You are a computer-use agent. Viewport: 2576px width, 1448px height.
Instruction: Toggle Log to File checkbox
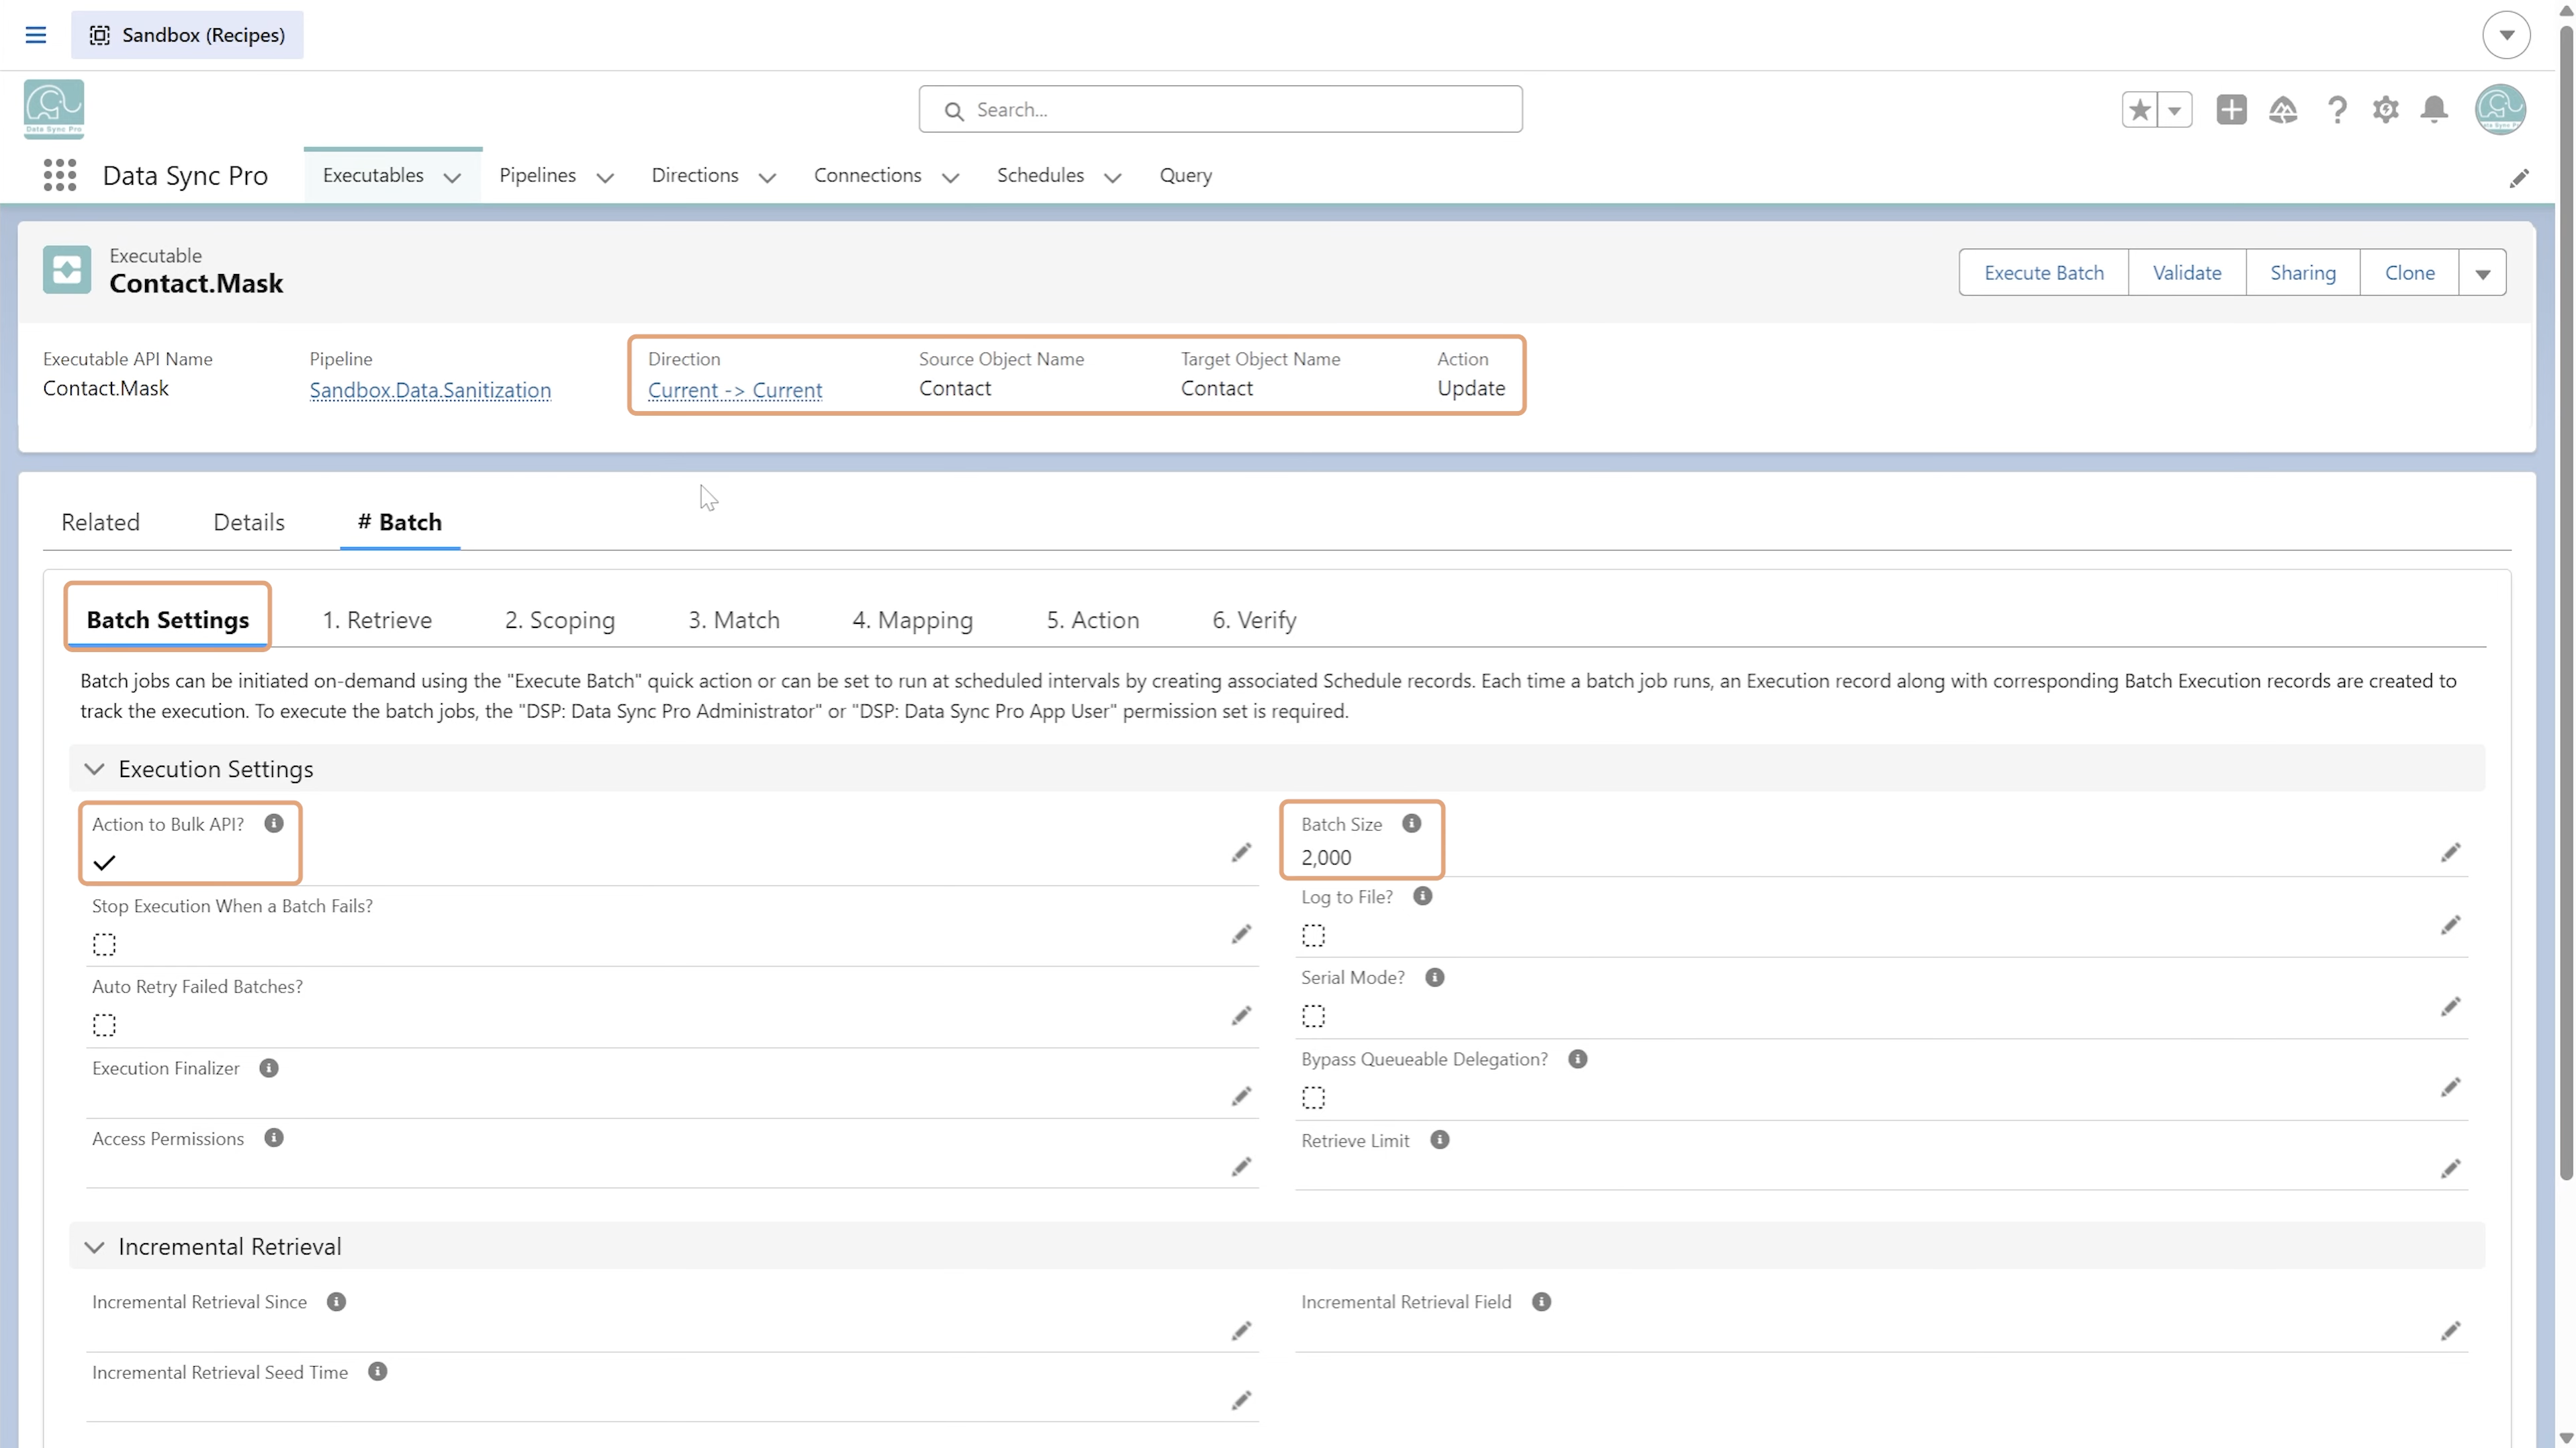click(1313, 936)
